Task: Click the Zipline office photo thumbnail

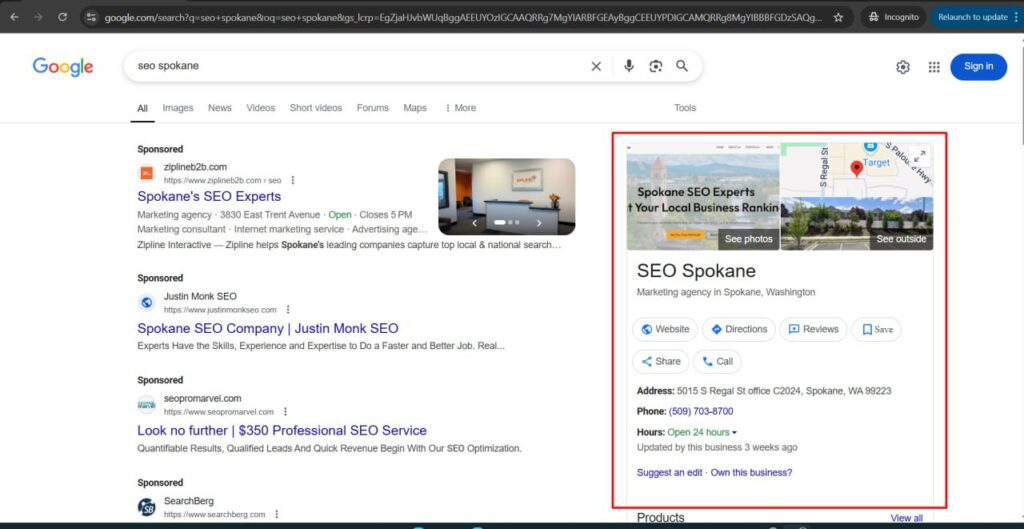Action: [507, 197]
